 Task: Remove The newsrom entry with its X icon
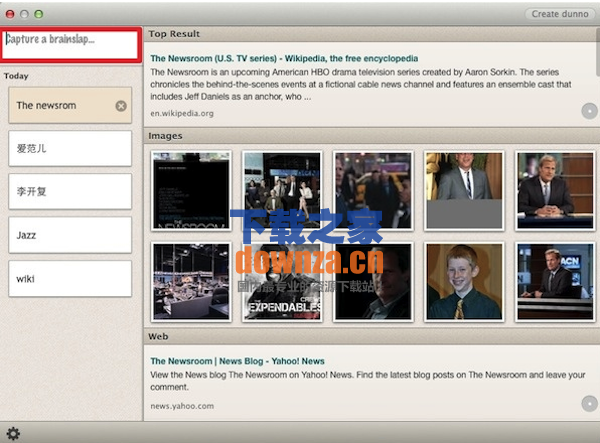121,106
